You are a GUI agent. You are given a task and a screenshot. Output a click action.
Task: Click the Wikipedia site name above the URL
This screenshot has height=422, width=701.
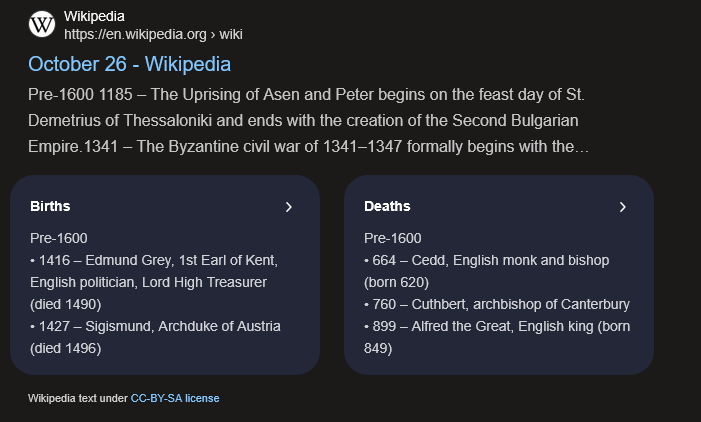(x=94, y=17)
